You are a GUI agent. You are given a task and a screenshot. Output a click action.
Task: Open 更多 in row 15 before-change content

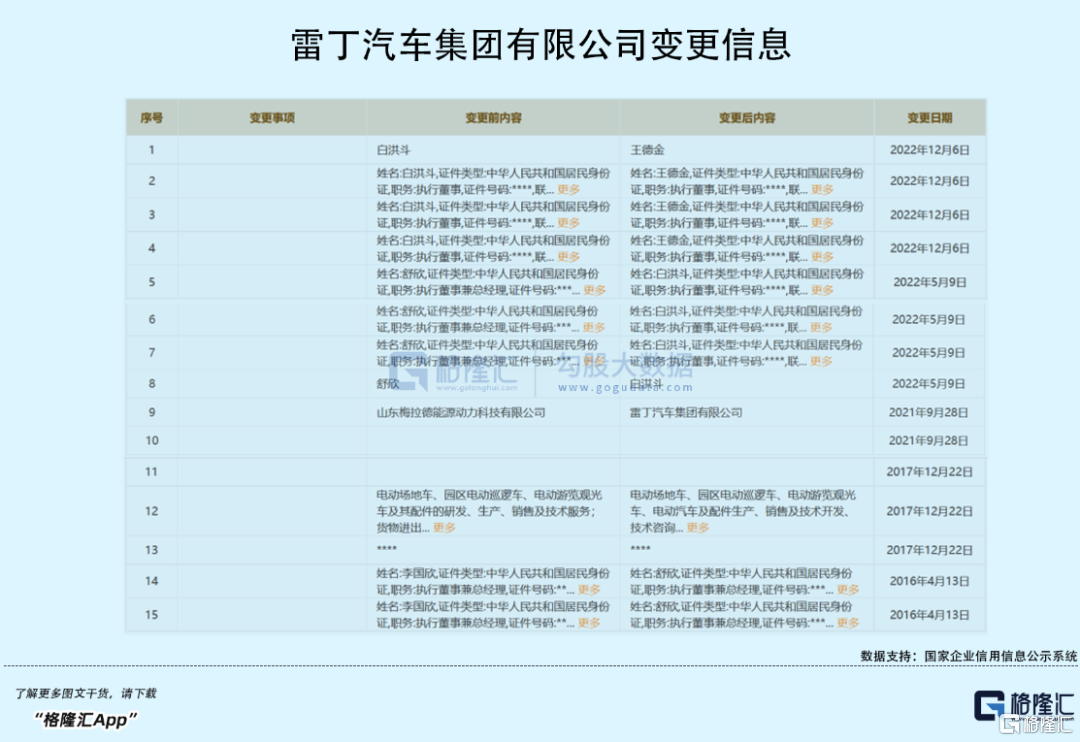(x=590, y=623)
